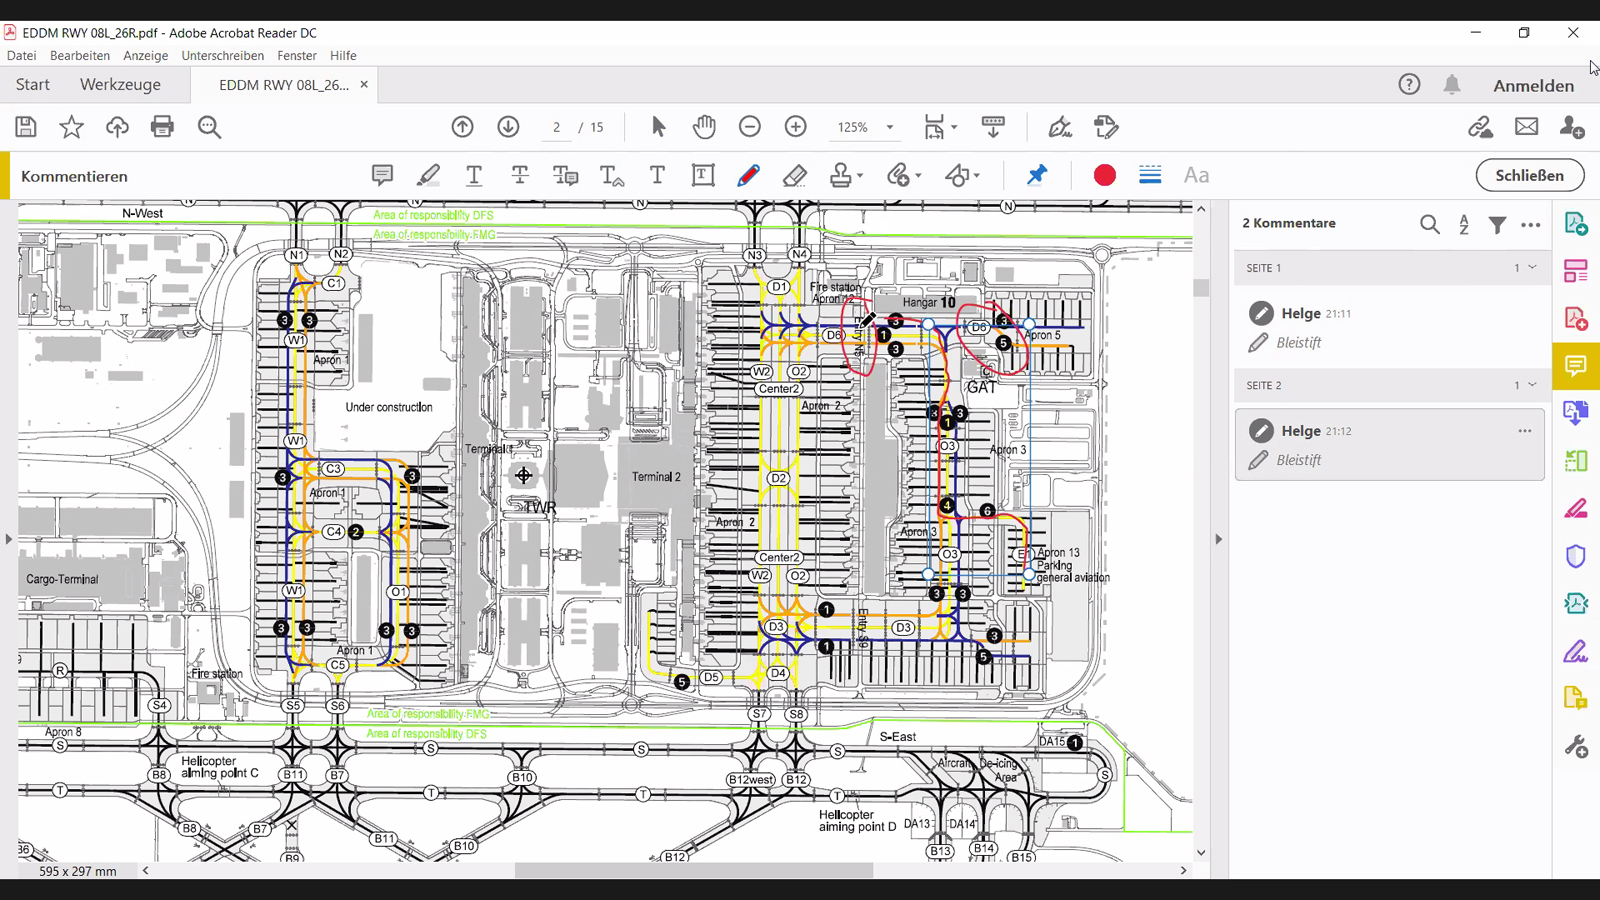Click the page number input field
Image resolution: width=1600 pixels, height=900 pixels.
(557, 128)
